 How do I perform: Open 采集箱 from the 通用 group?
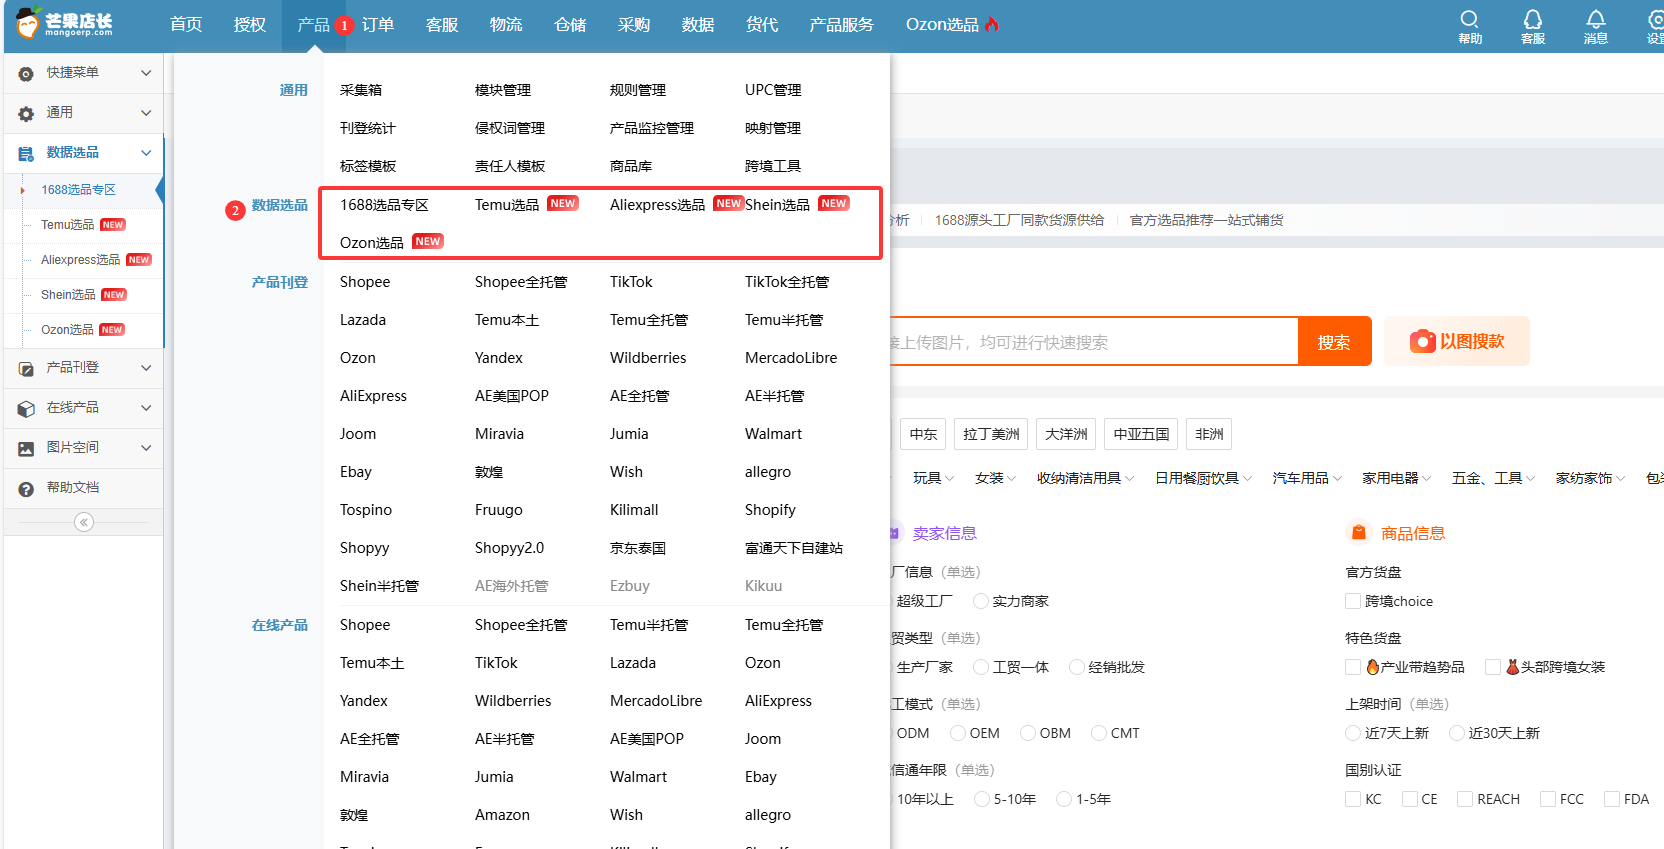click(361, 90)
